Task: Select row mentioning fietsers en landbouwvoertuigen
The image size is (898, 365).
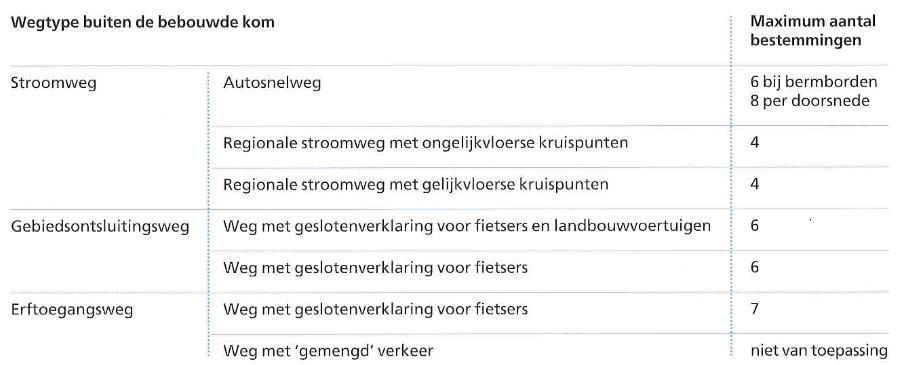Action: point(467,226)
